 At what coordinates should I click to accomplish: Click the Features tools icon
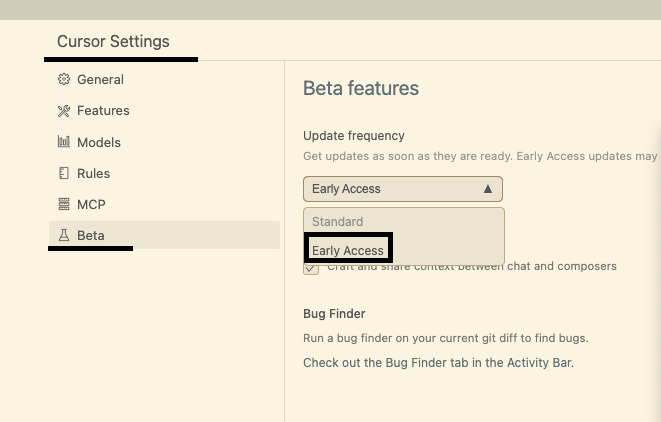point(64,110)
